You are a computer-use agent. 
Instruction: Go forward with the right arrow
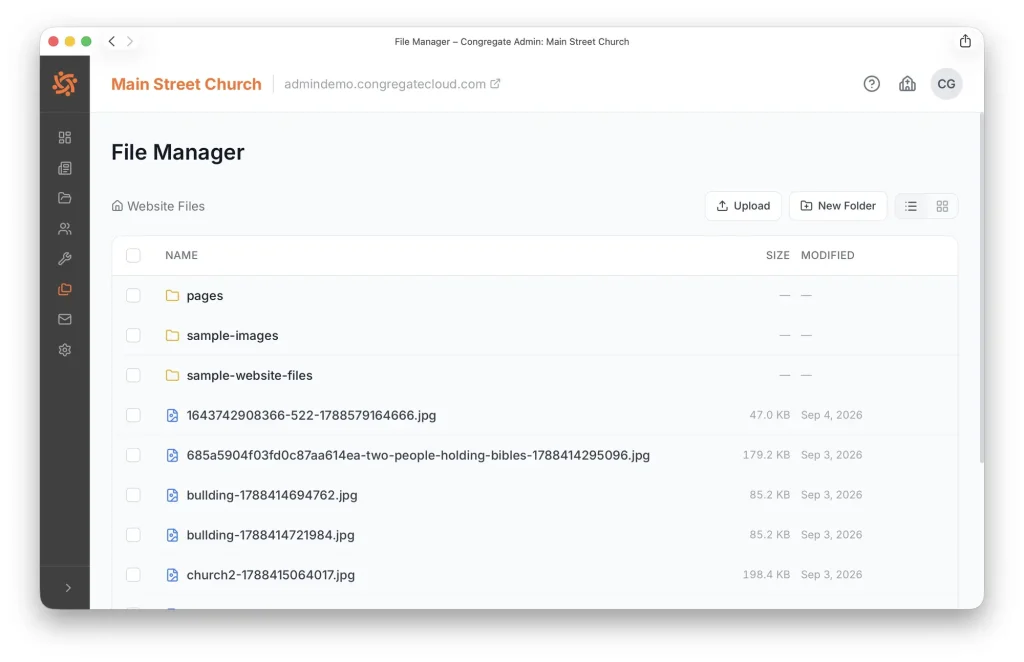click(130, 41)
